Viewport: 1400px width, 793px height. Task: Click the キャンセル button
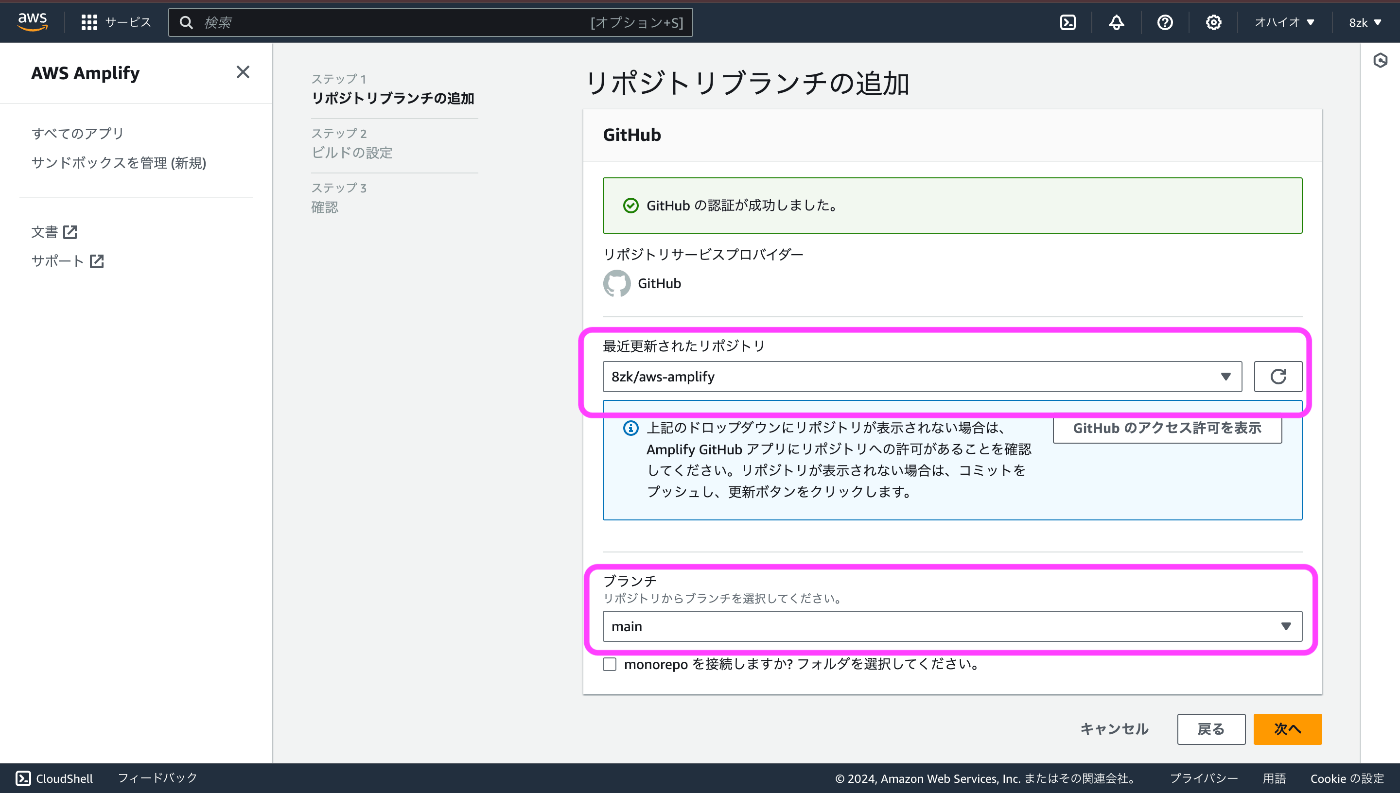(1114, 729)
